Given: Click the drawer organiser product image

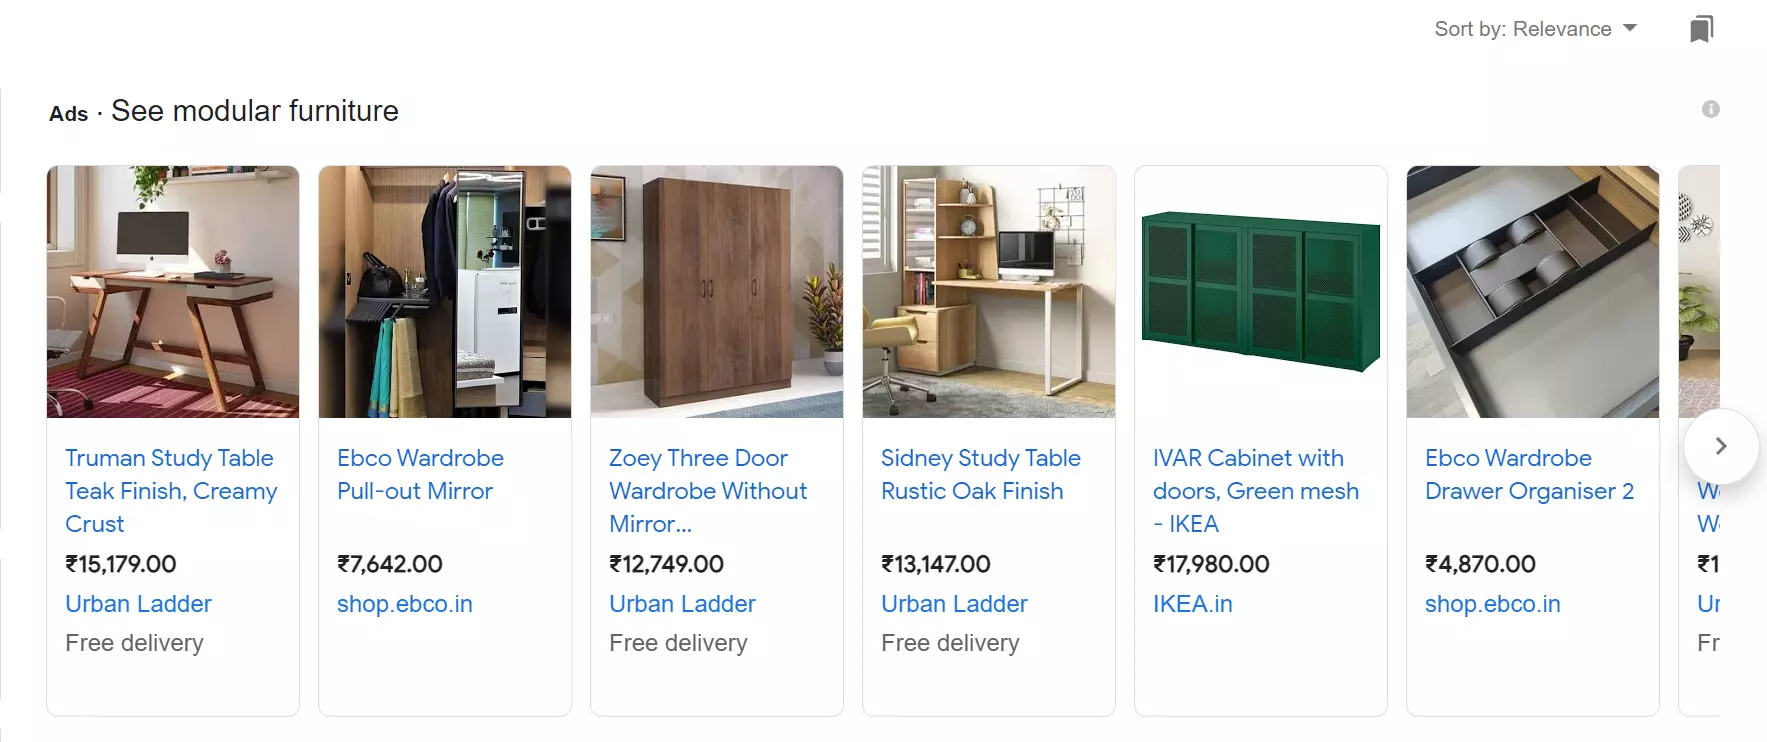Looking at the screenshot, I should click(1533, 292).
